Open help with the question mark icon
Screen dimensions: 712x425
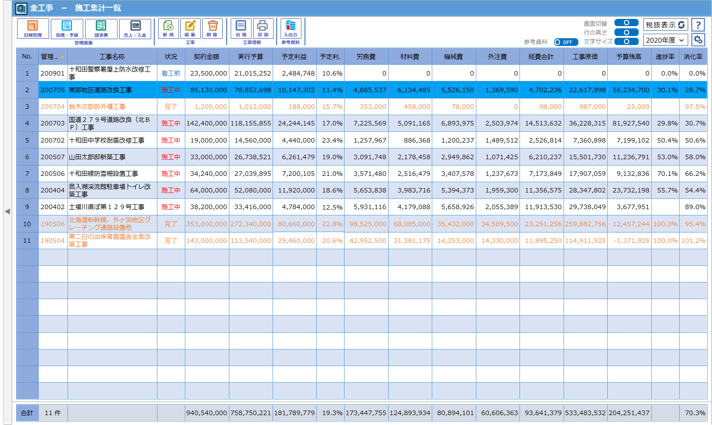point(698,23)
